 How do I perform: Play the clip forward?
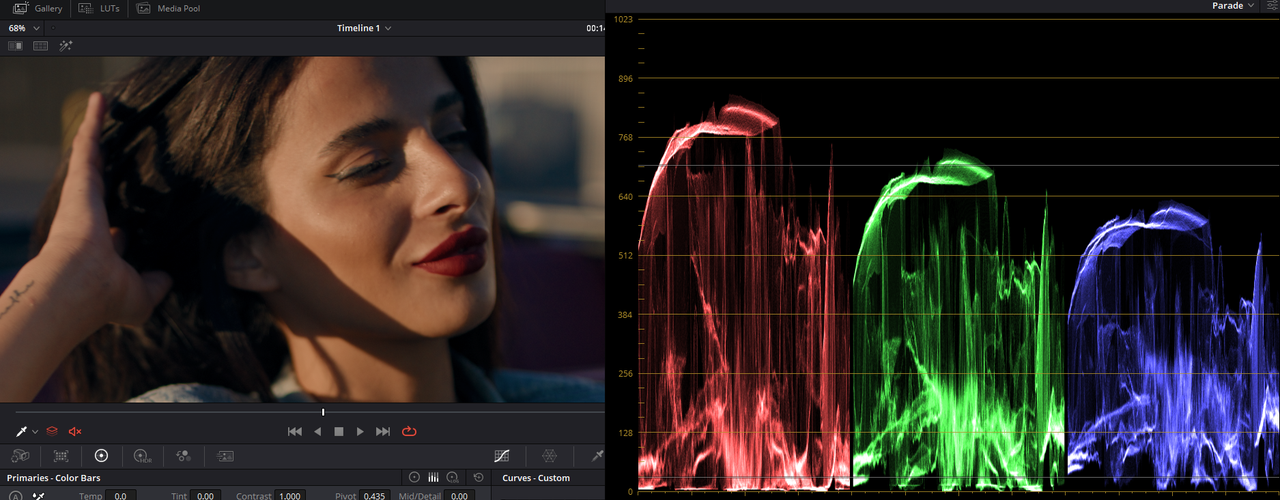360,431
